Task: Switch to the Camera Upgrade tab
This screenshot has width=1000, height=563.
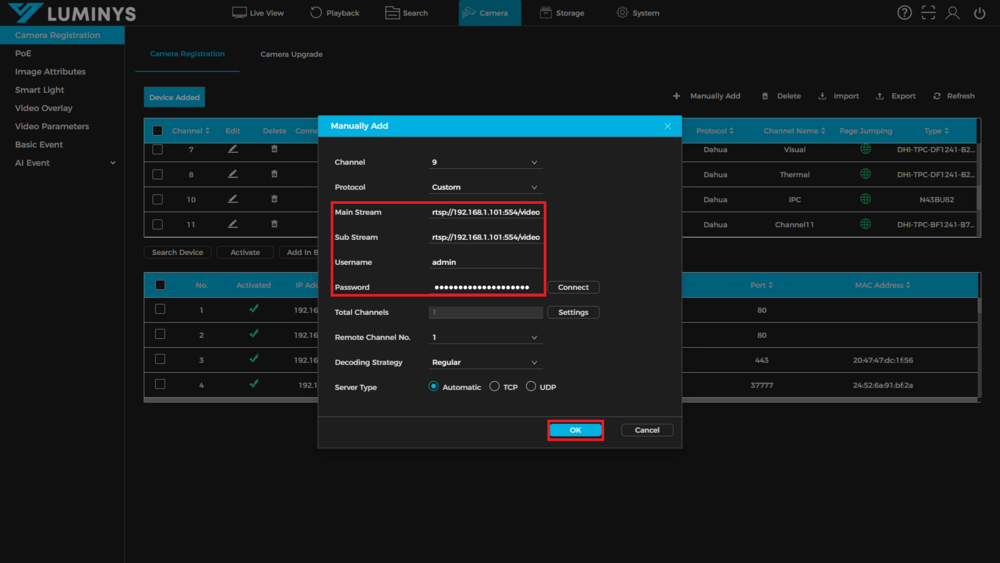Action: coord(291,54)
